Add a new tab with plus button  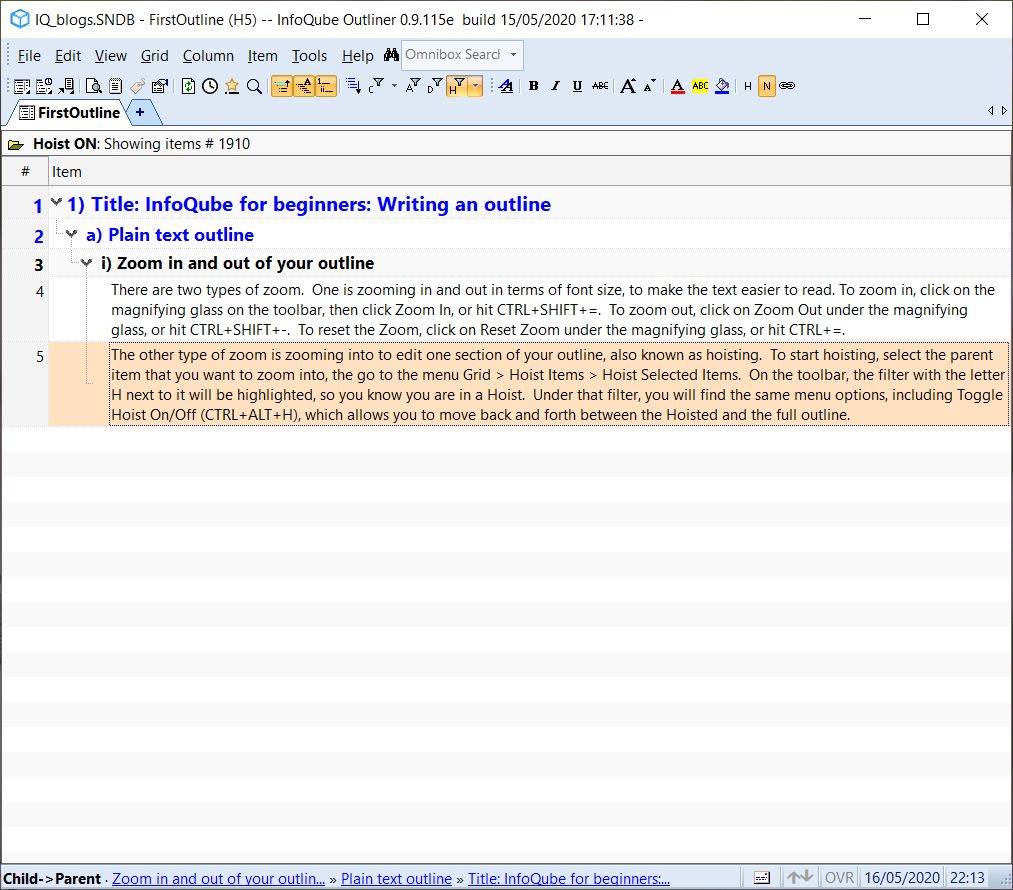tap(140, 113)
